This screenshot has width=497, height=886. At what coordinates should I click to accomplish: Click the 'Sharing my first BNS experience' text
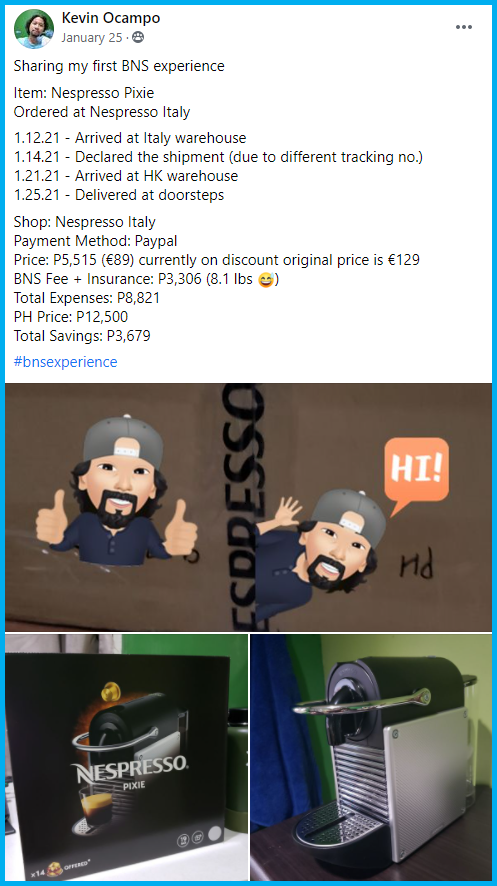click(119, 66)
